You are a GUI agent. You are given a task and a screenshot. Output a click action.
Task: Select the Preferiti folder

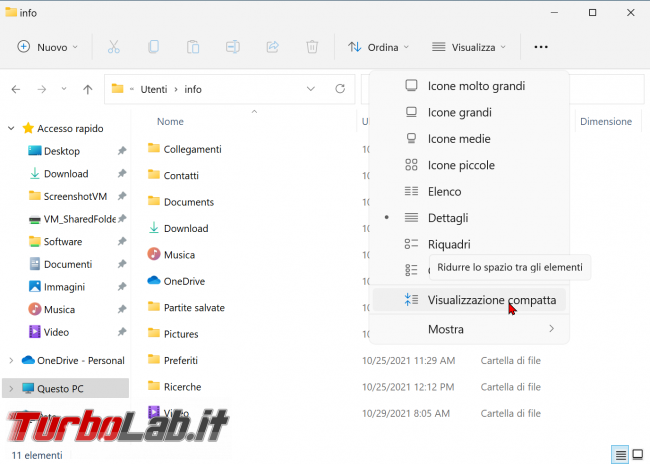181,360
